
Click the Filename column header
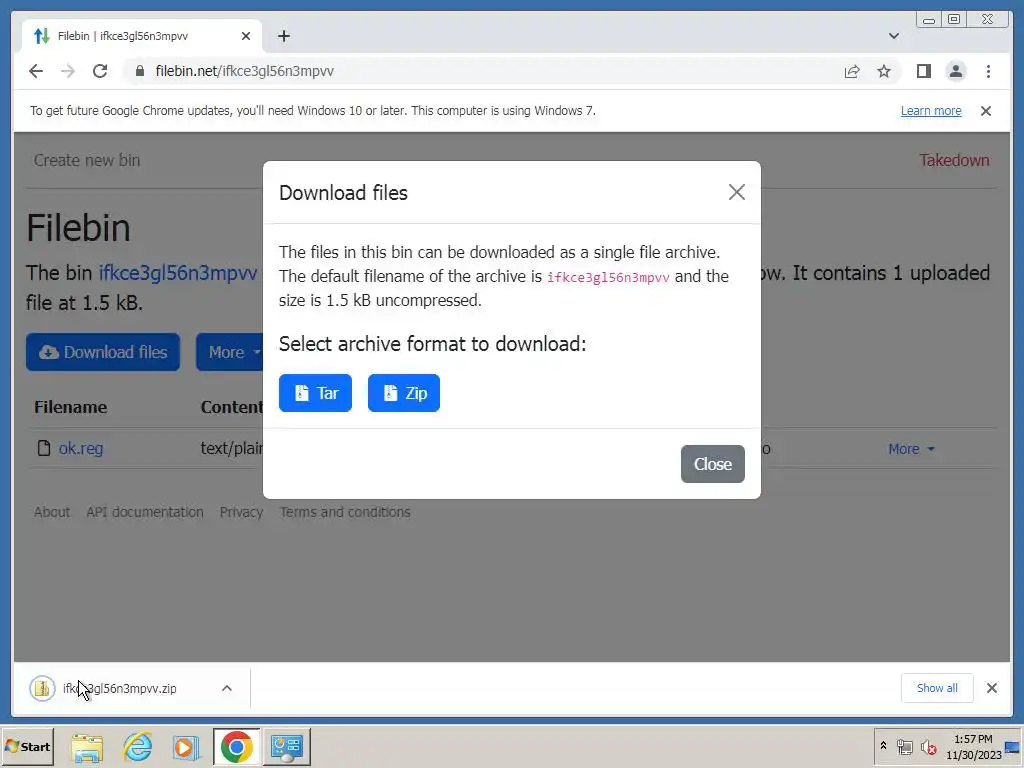tap(71, 408)
